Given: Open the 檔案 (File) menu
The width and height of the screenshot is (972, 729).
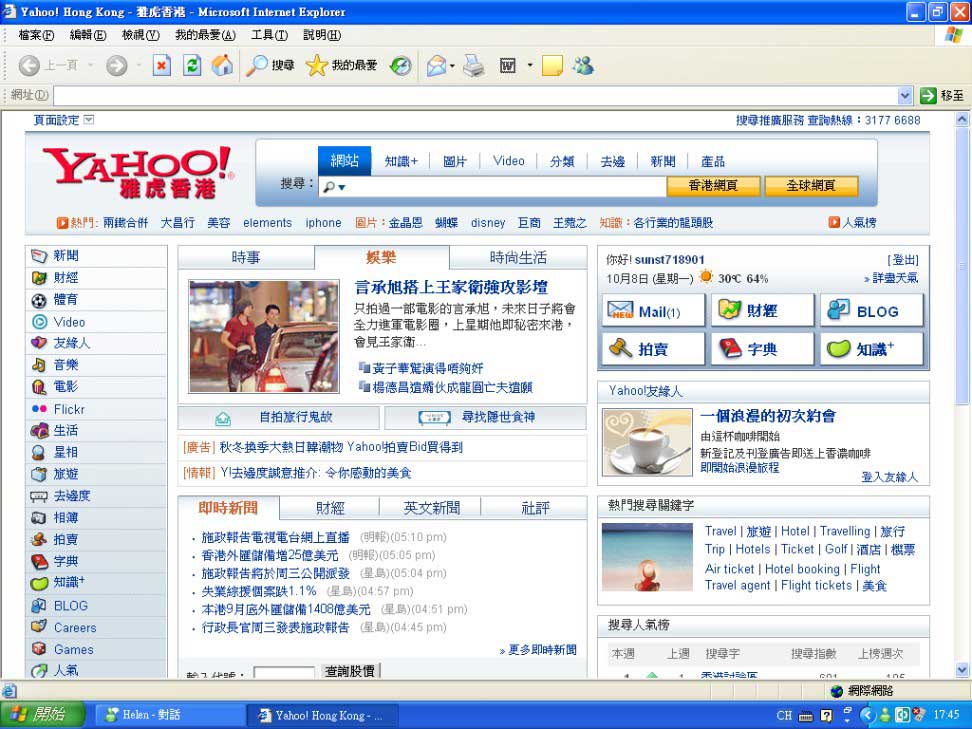Looking at the screenshot, I should click(37, 35).
